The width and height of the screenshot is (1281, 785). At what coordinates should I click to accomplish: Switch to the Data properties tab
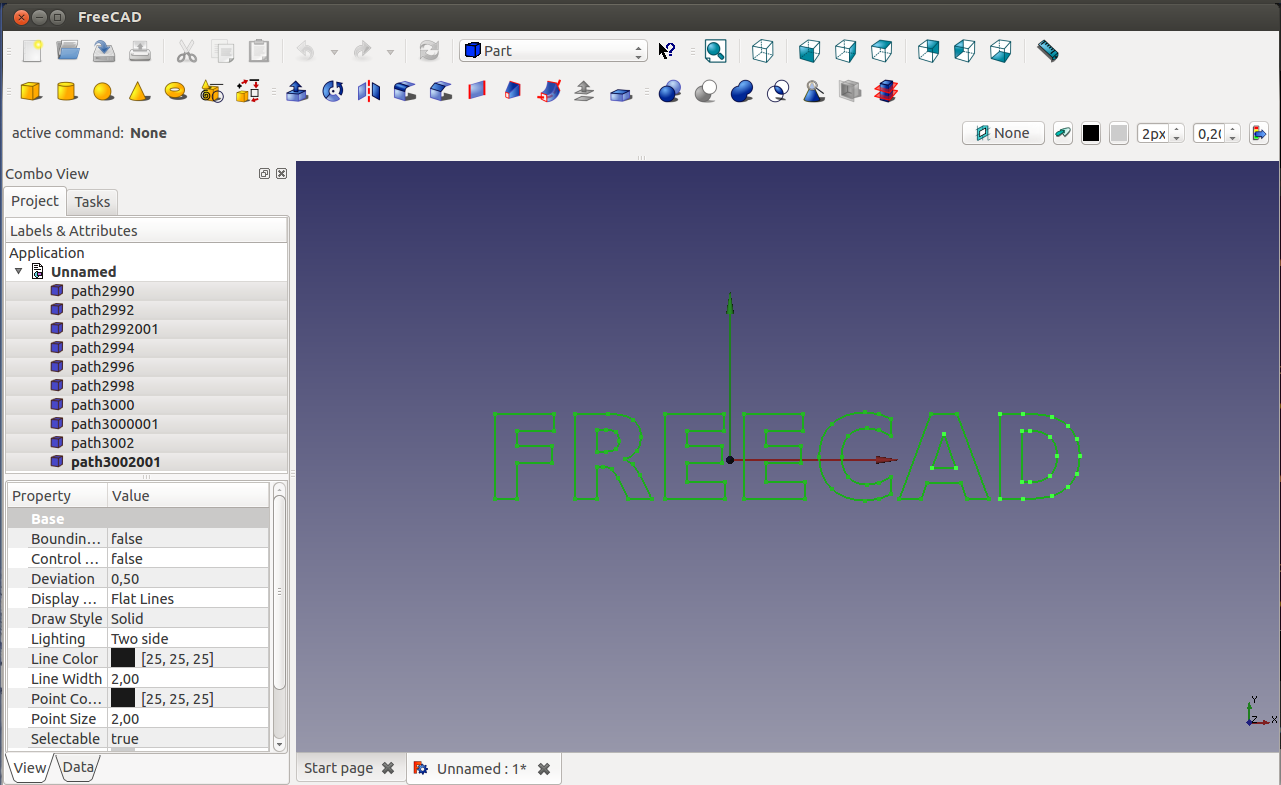[x=78, y=768]
